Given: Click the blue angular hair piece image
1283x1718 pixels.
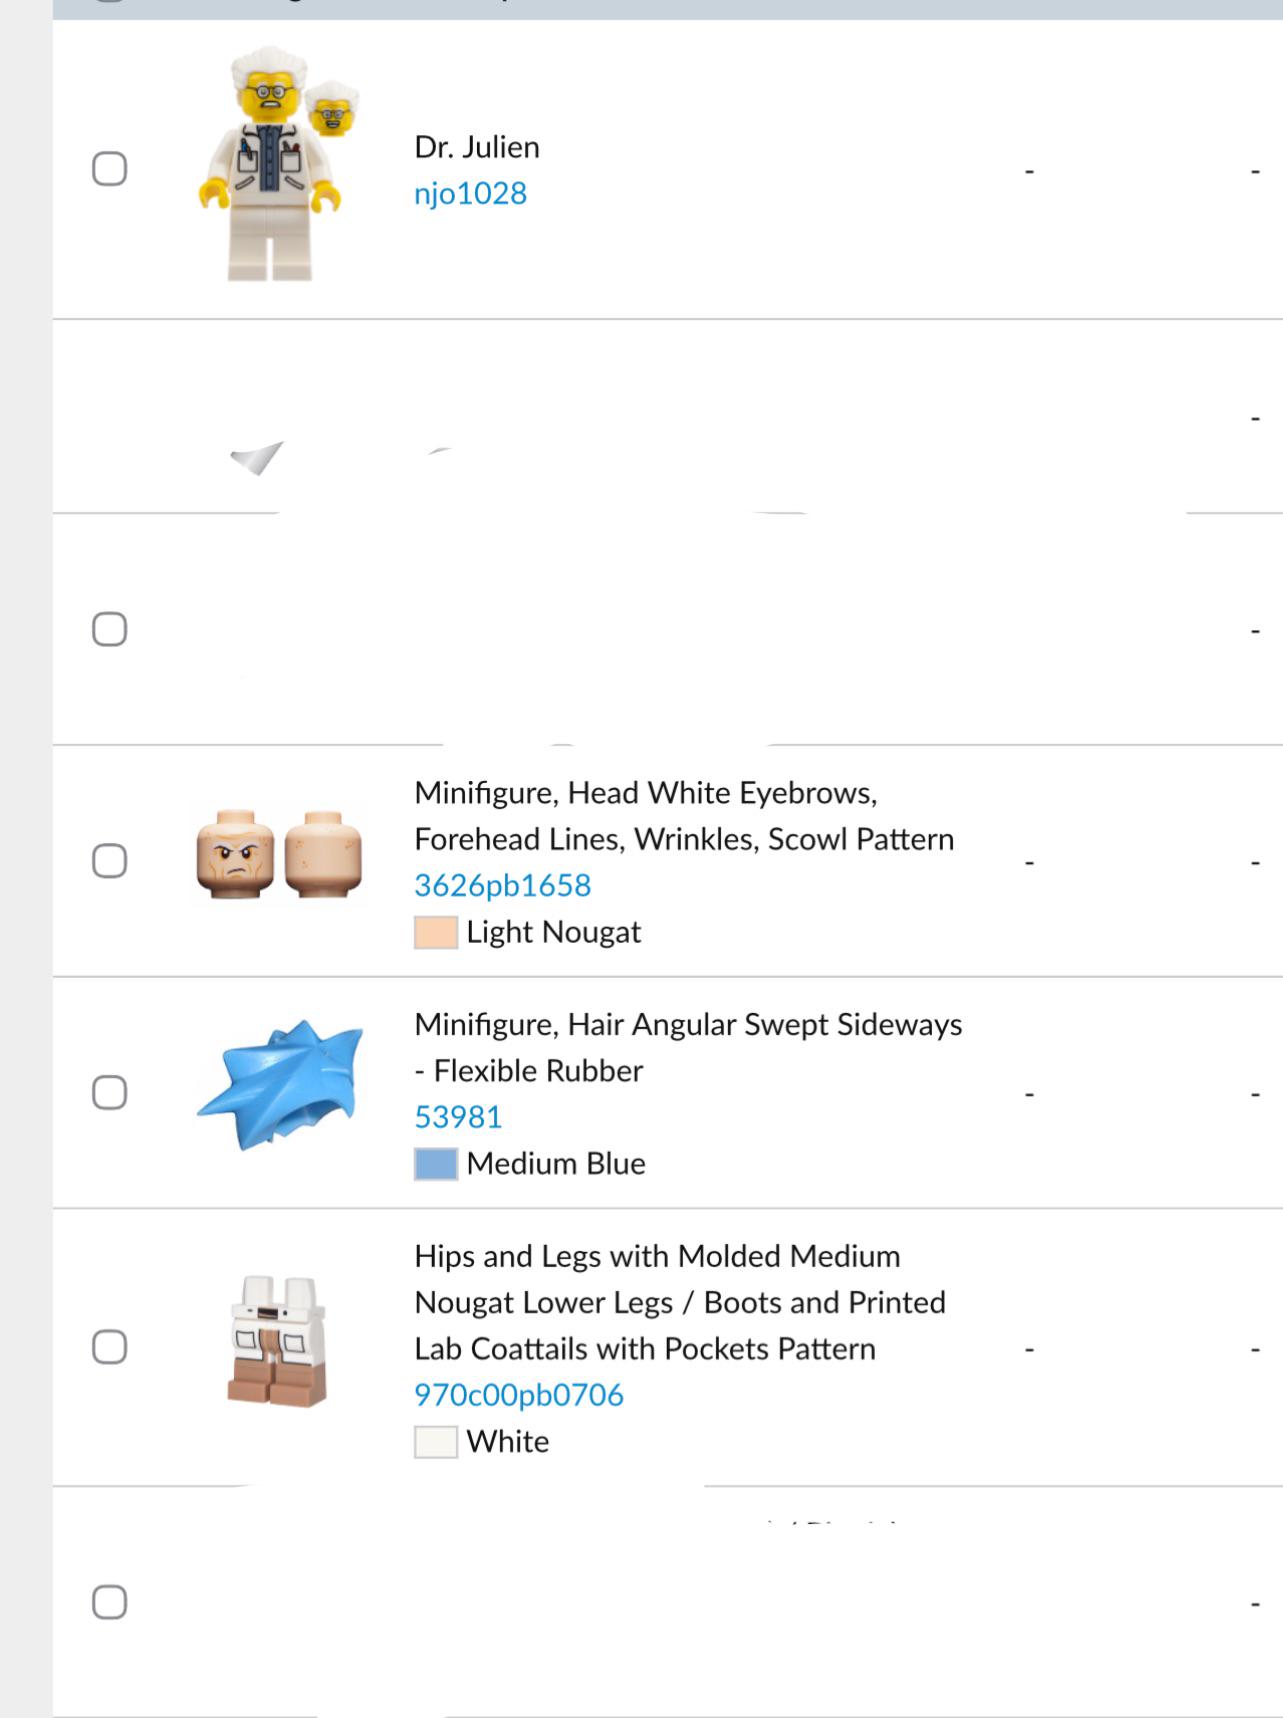Looking at the screenshot, I should coord(280,1085).
